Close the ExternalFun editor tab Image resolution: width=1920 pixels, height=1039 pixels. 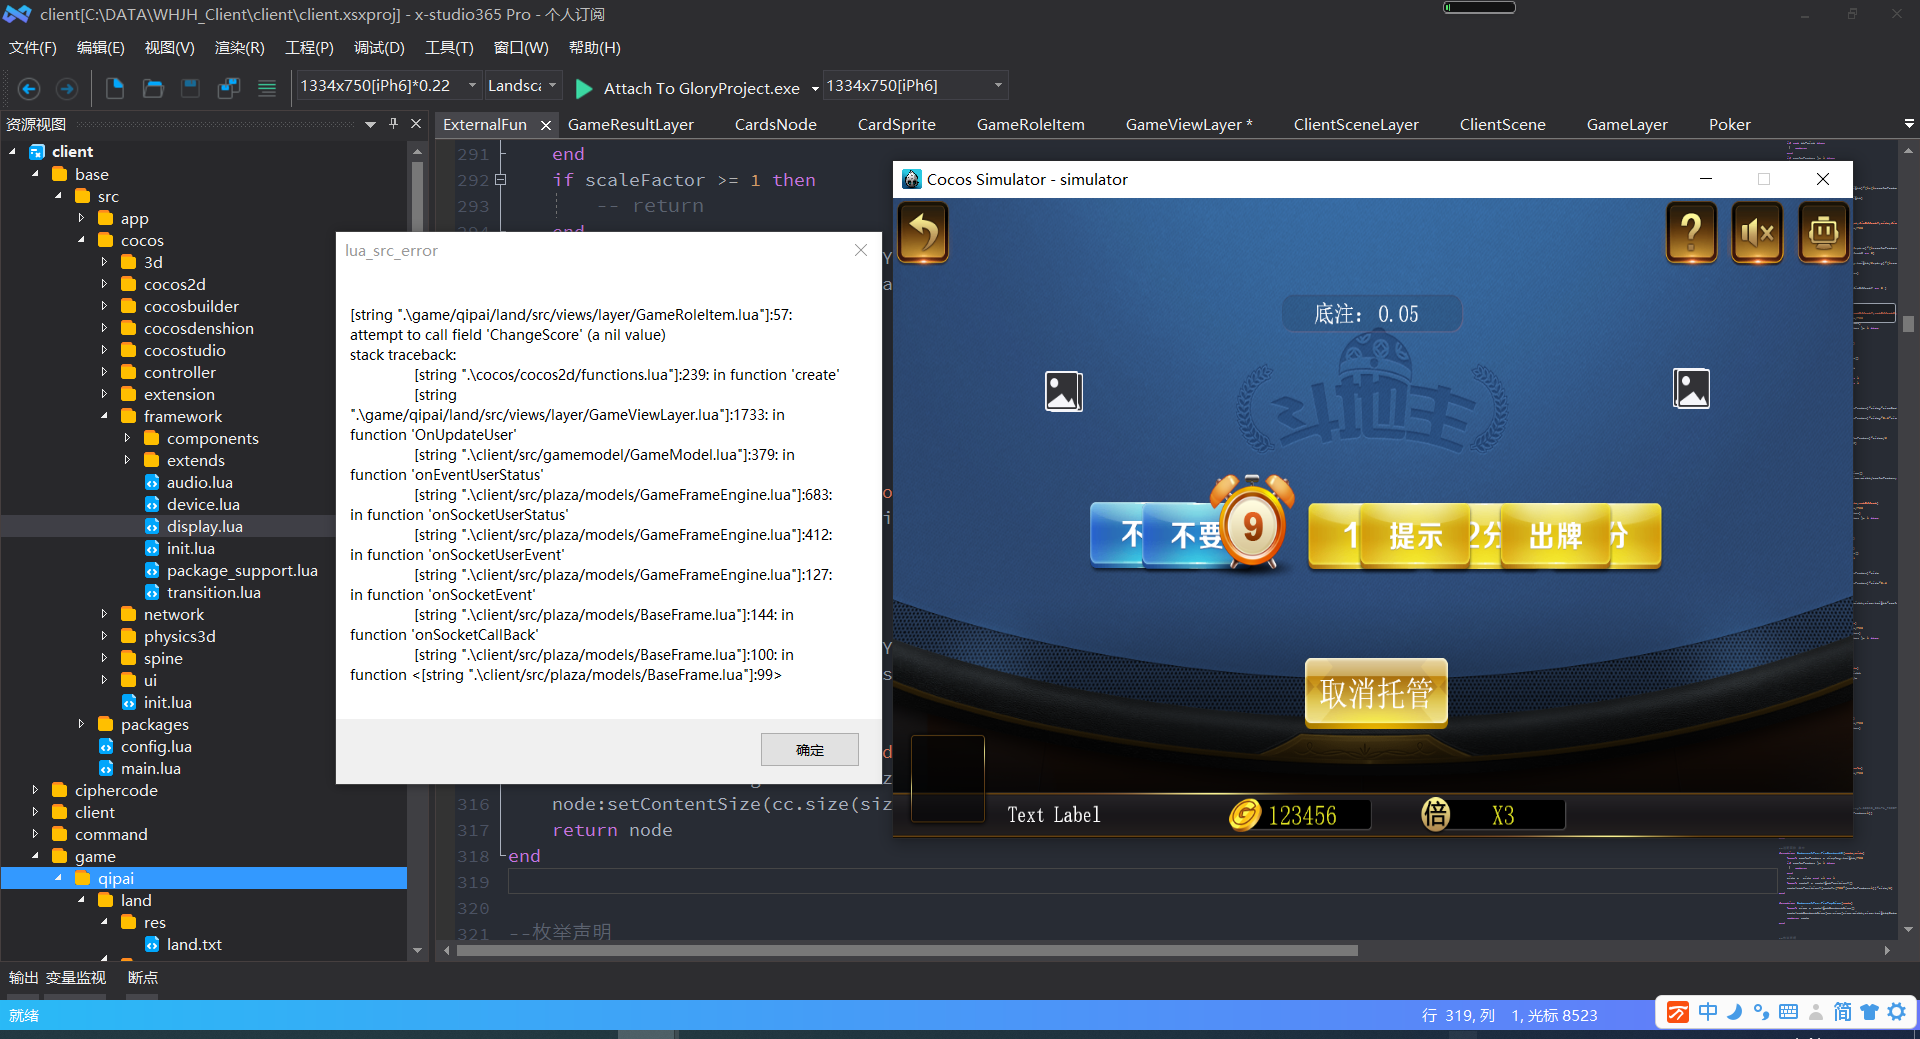coord(545,125)
